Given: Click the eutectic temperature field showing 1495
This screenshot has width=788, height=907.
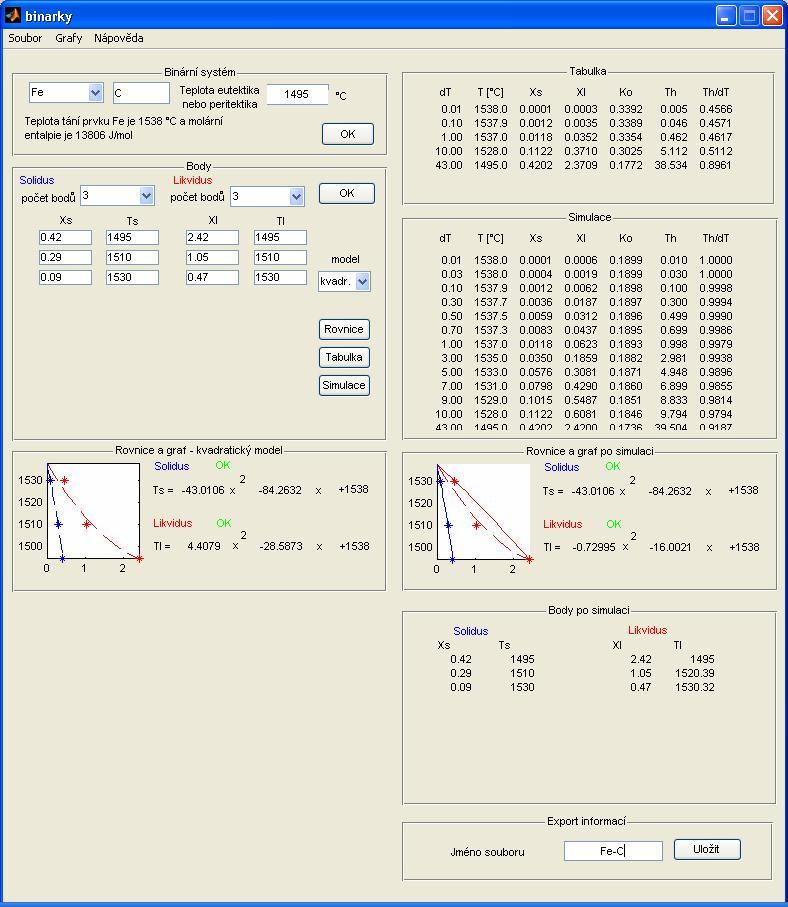Looking at the screenshot, I should point(297,94).
